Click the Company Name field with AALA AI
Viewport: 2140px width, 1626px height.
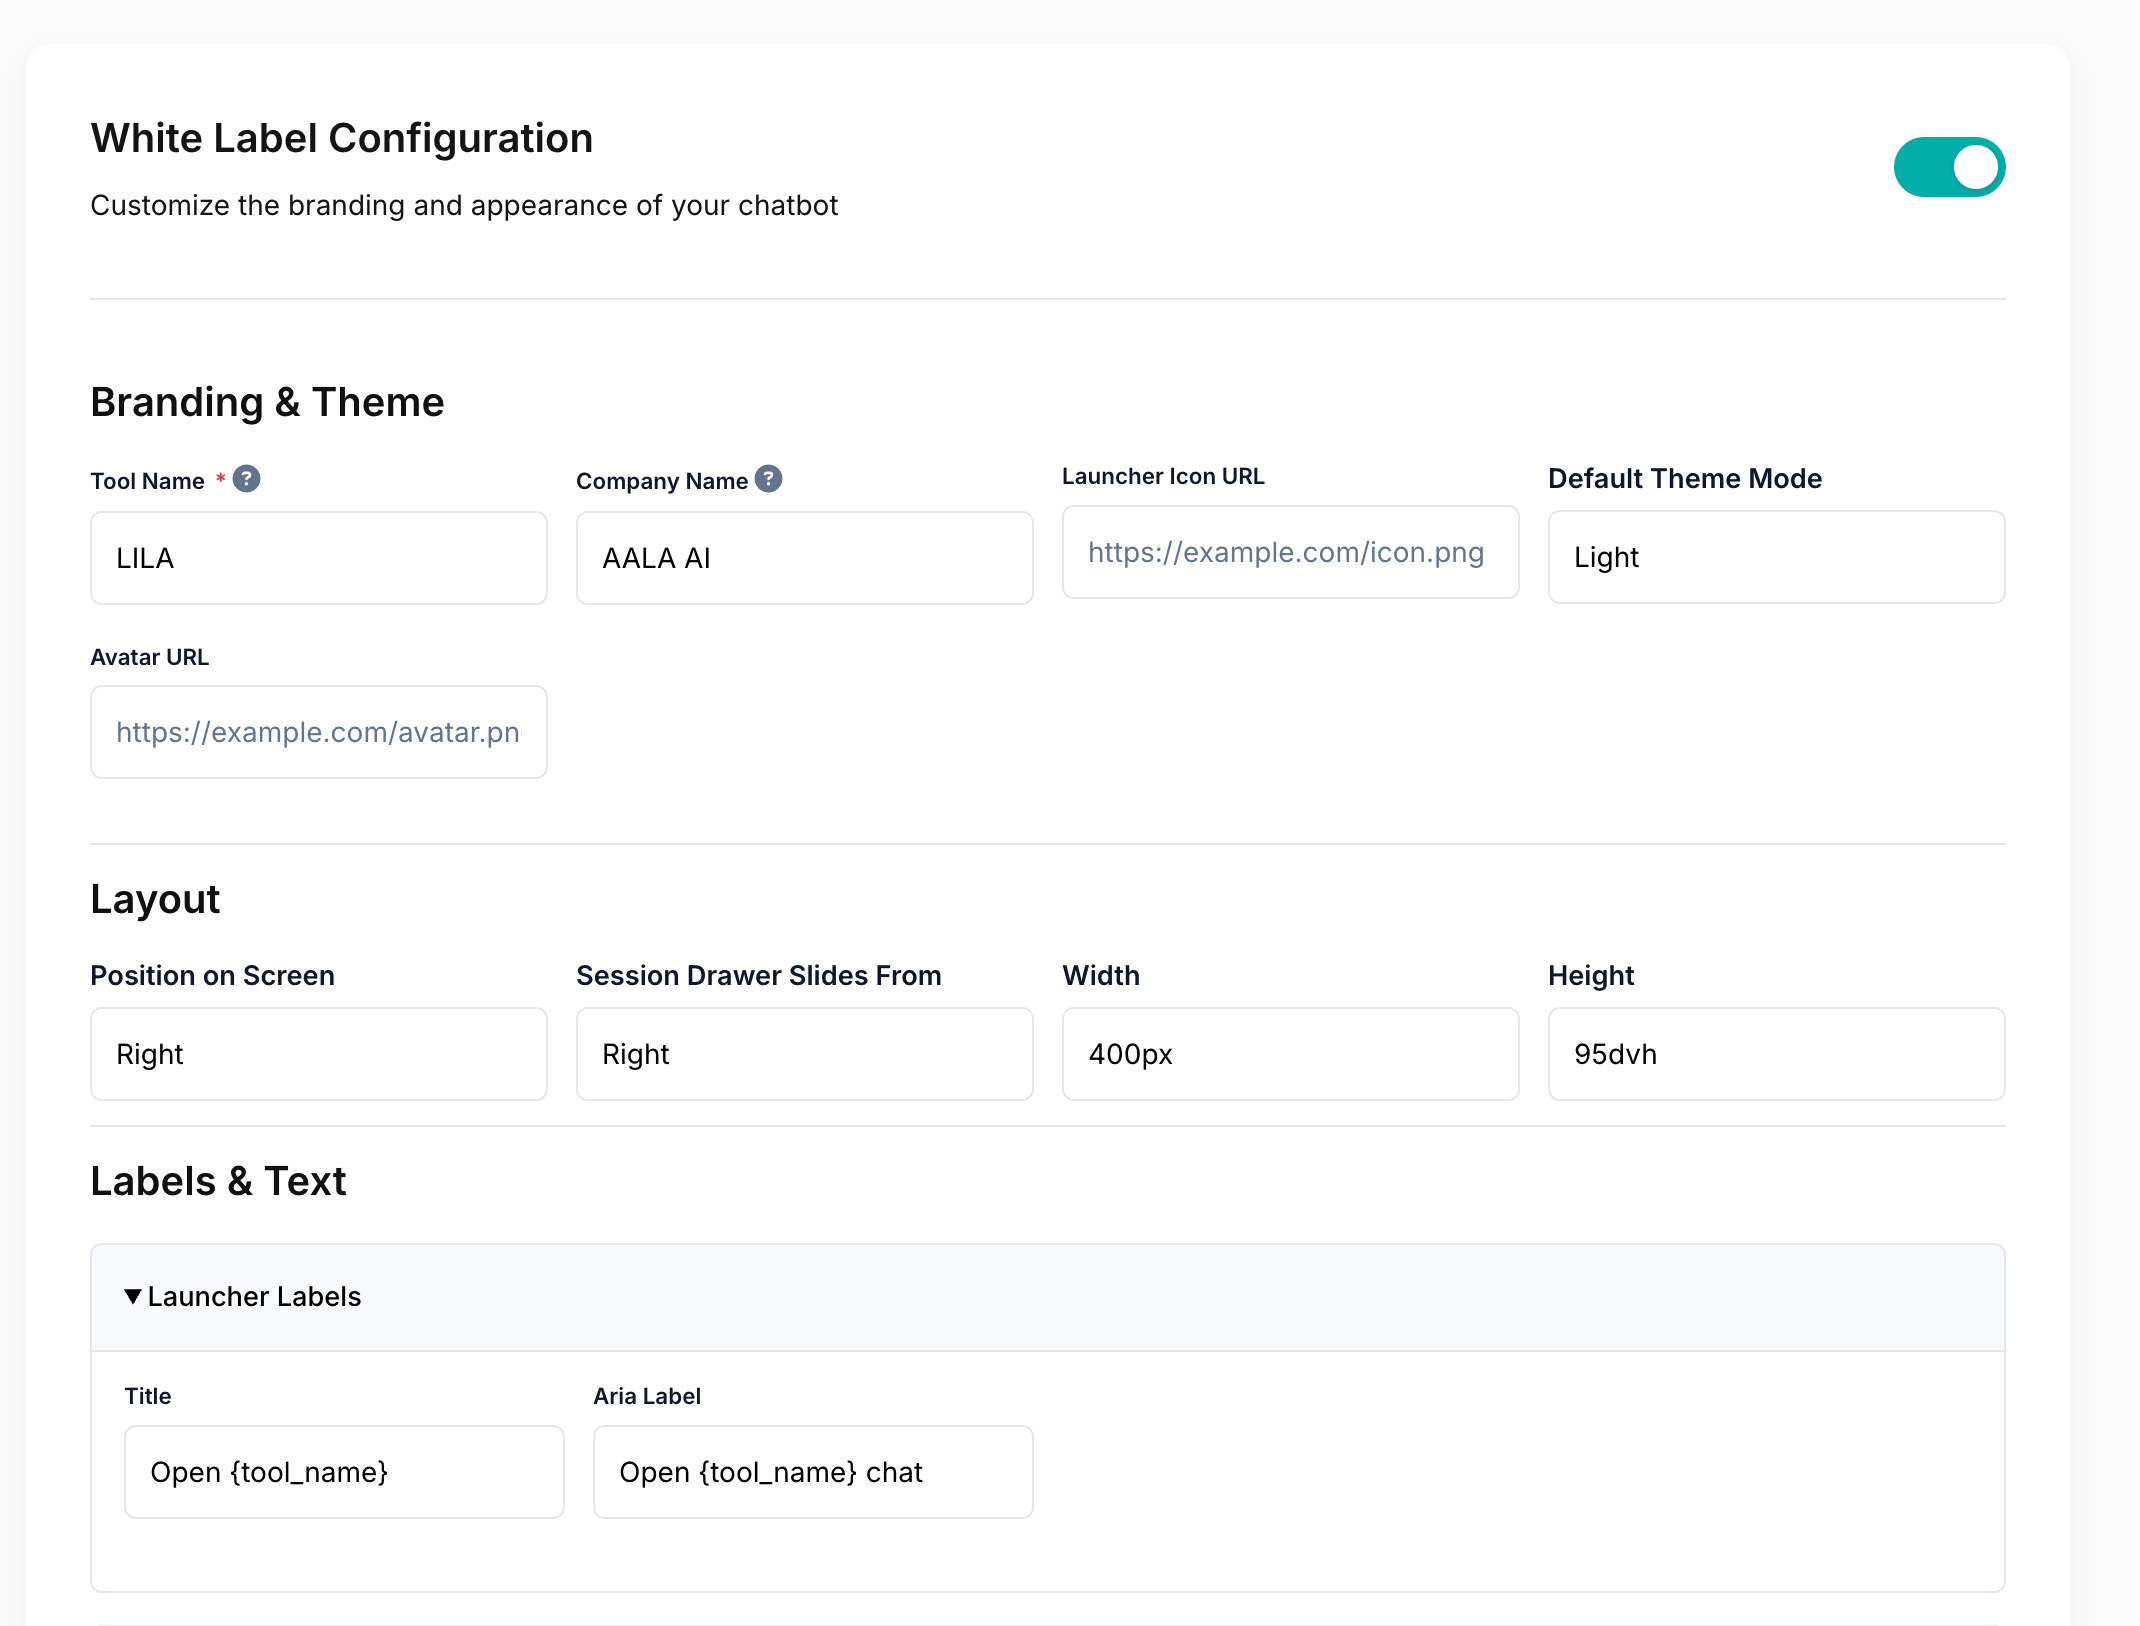[804, 558]
